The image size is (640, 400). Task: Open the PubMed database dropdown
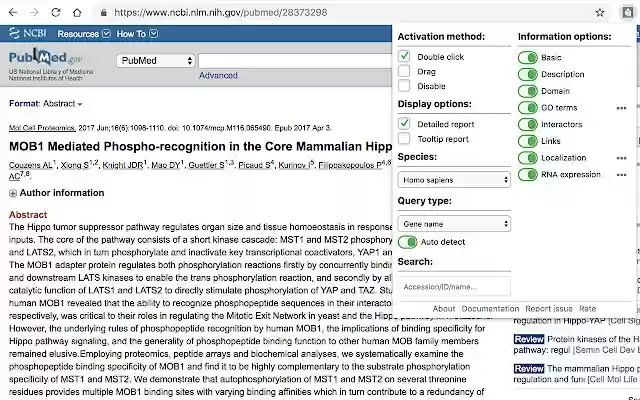[156, 61]
